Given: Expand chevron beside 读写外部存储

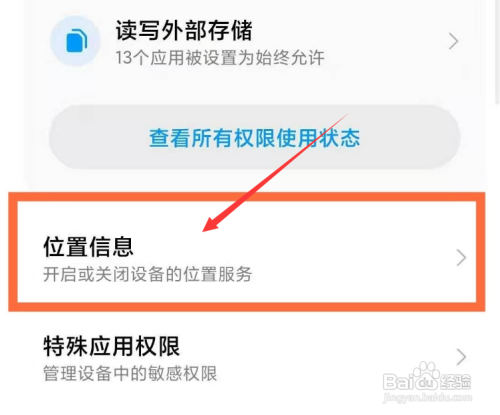Looking at the screenshot, I should (x=453, y=41).
